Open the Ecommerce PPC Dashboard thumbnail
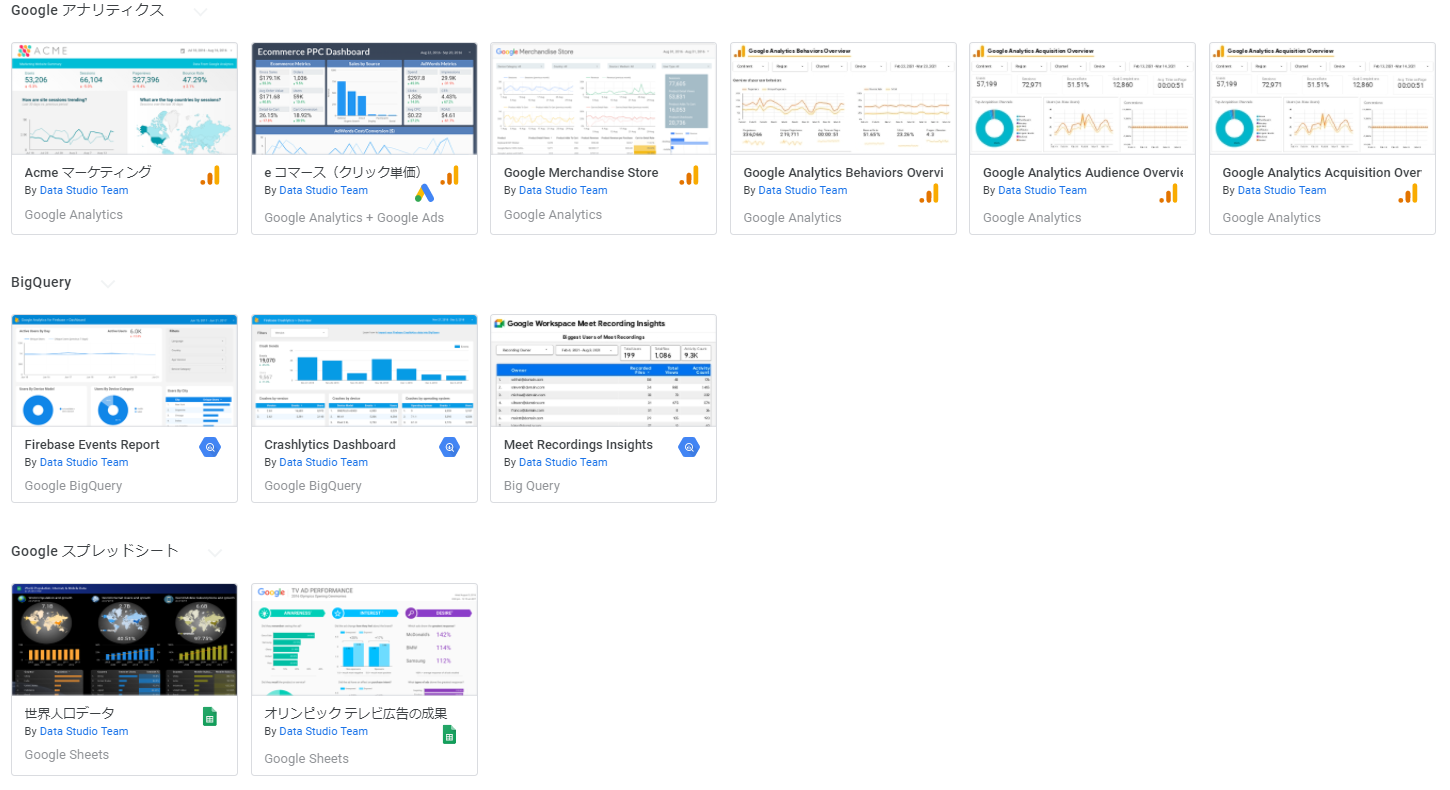The width and height of the screenshot is (1450, 790). click(x=364, y=99)
